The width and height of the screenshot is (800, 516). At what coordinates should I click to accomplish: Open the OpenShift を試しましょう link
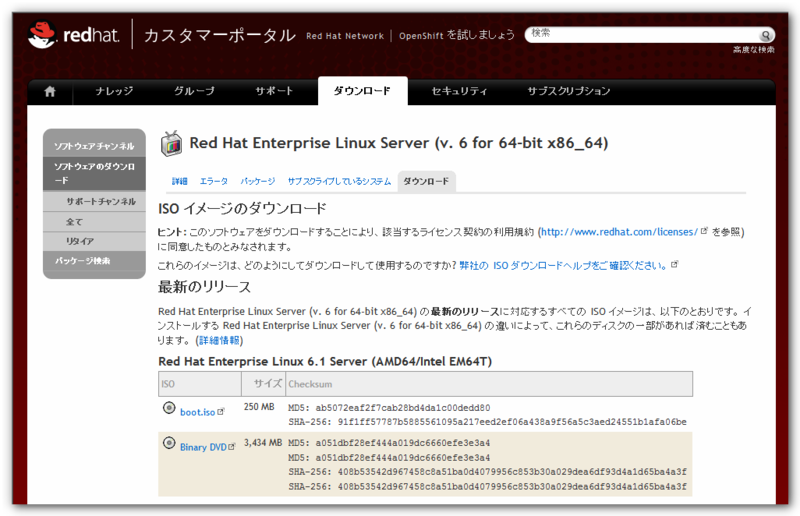point(457,35)
